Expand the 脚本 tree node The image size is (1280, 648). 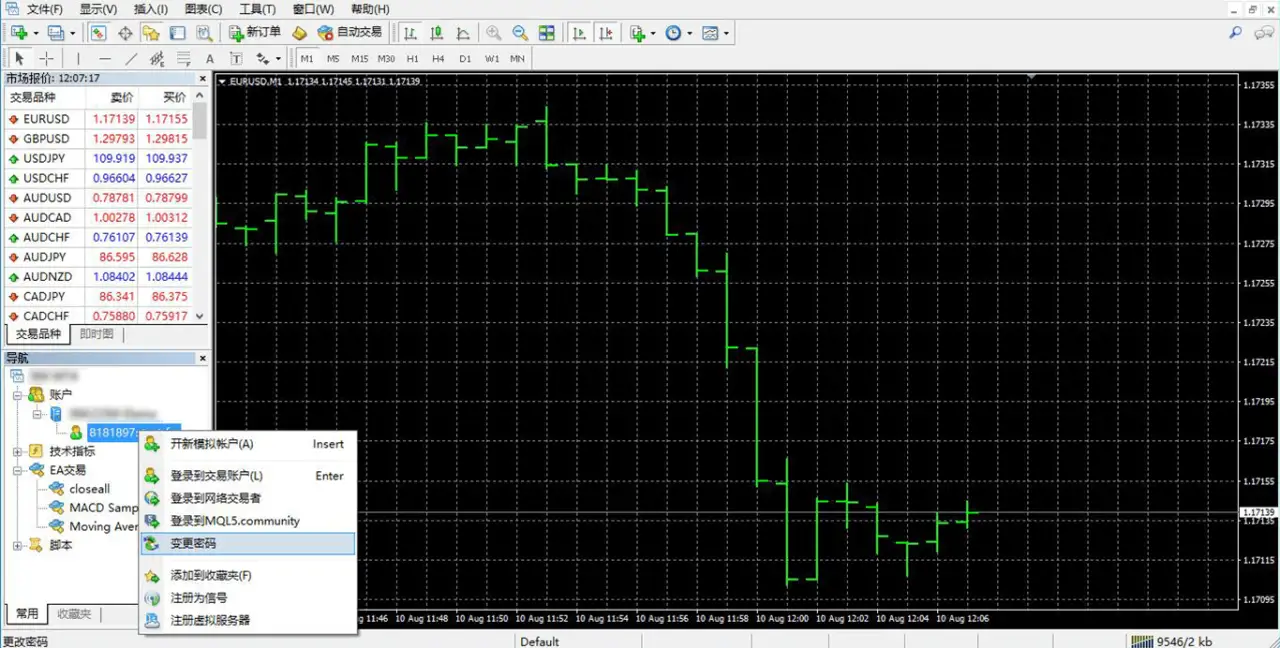click(x=18, y=545)
